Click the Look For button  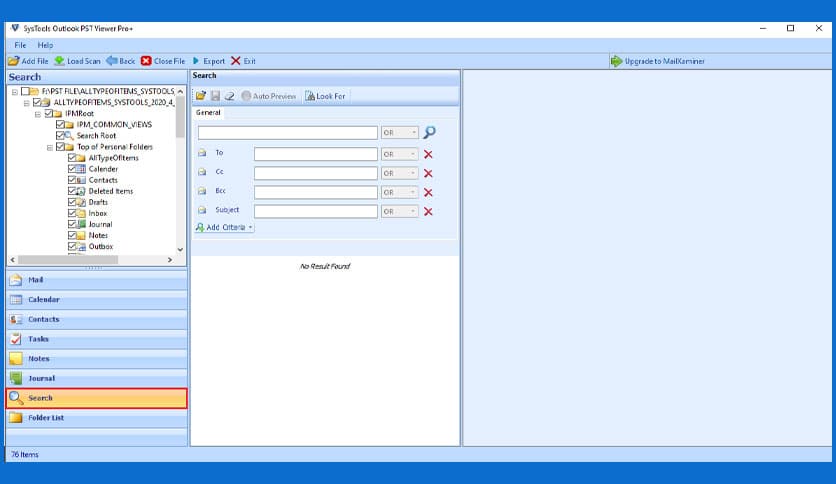[x=325, y=96]
